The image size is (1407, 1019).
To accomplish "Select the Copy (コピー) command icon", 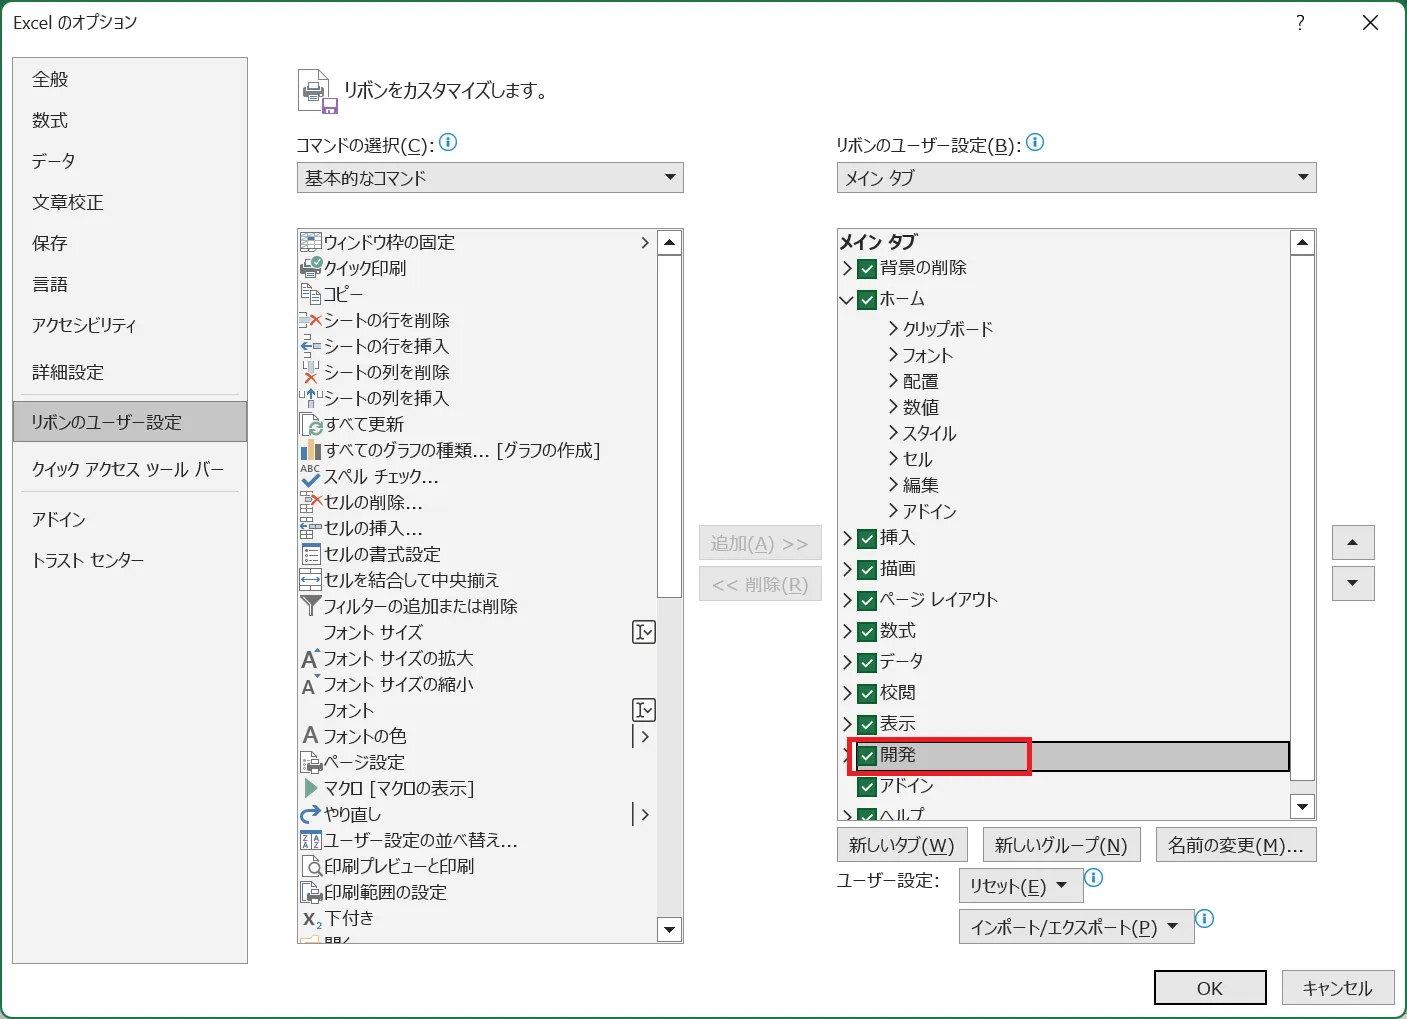I will [310, 294].
